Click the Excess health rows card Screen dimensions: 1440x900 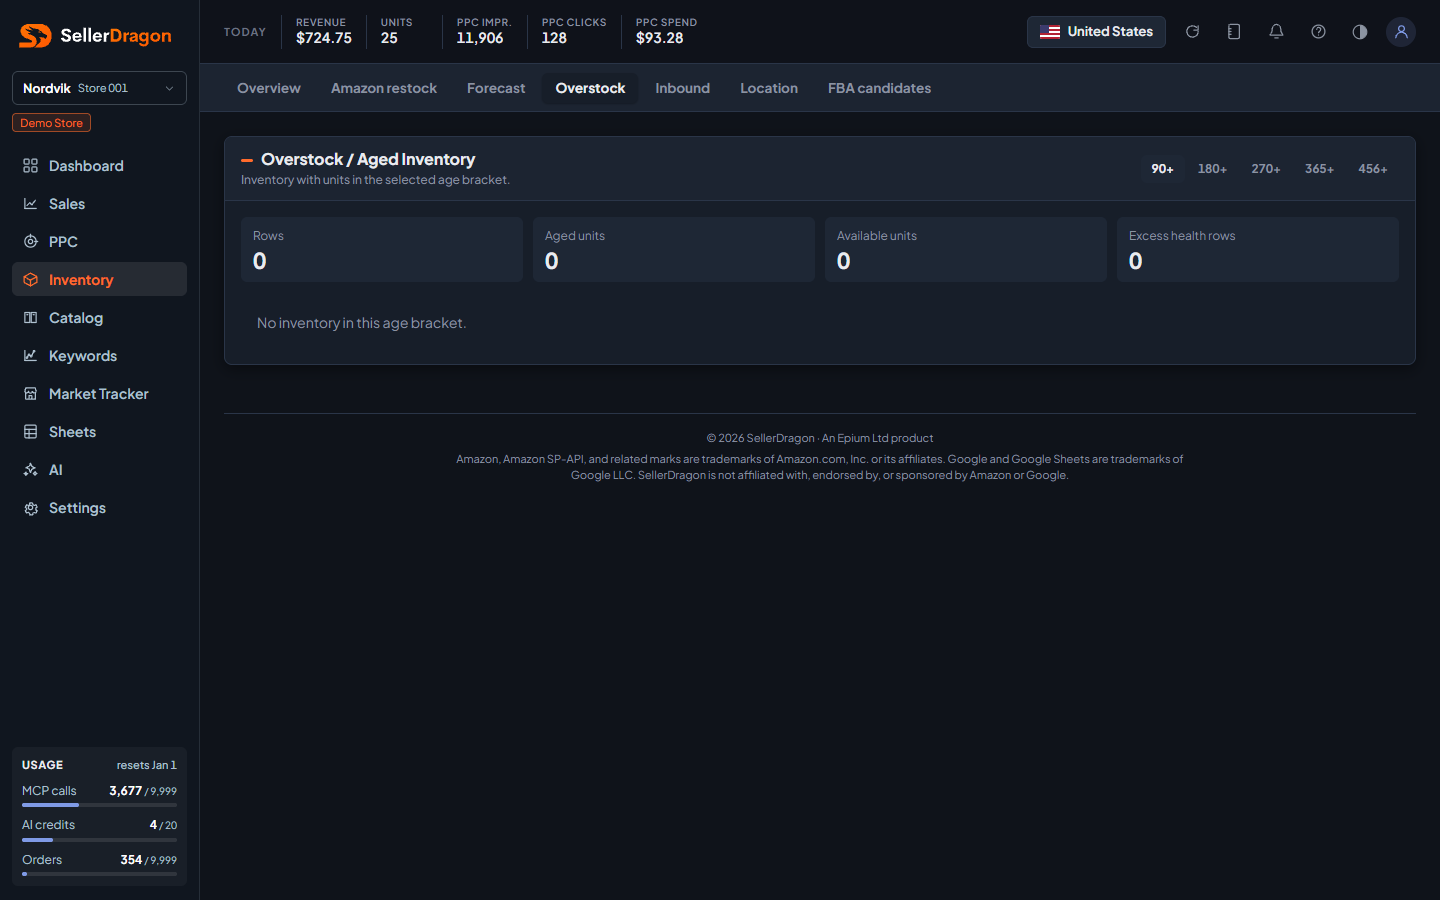click(1258, 249)
